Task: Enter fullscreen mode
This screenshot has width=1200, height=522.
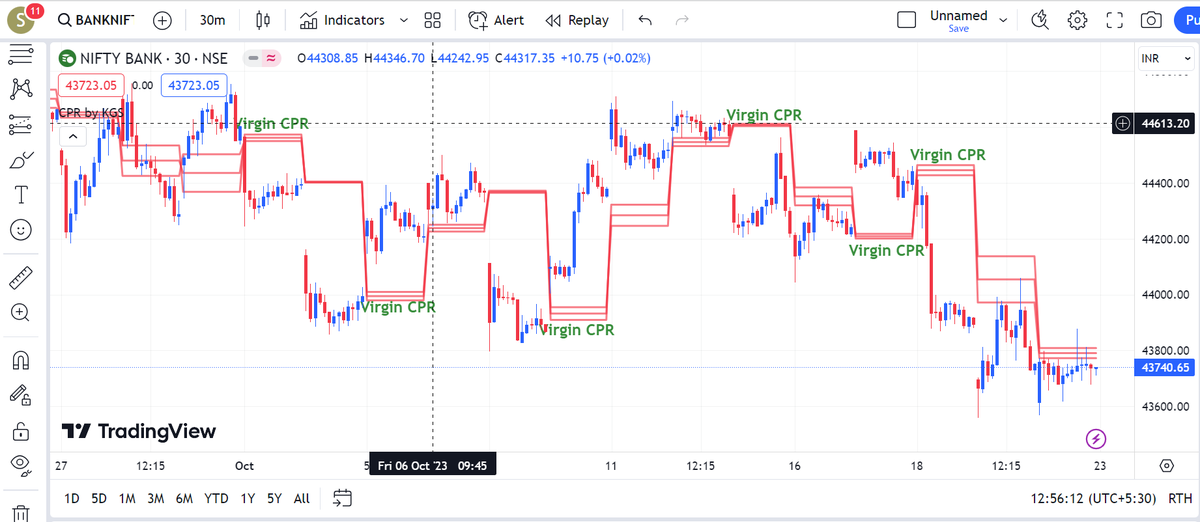Action: [x=1115, y=20]
